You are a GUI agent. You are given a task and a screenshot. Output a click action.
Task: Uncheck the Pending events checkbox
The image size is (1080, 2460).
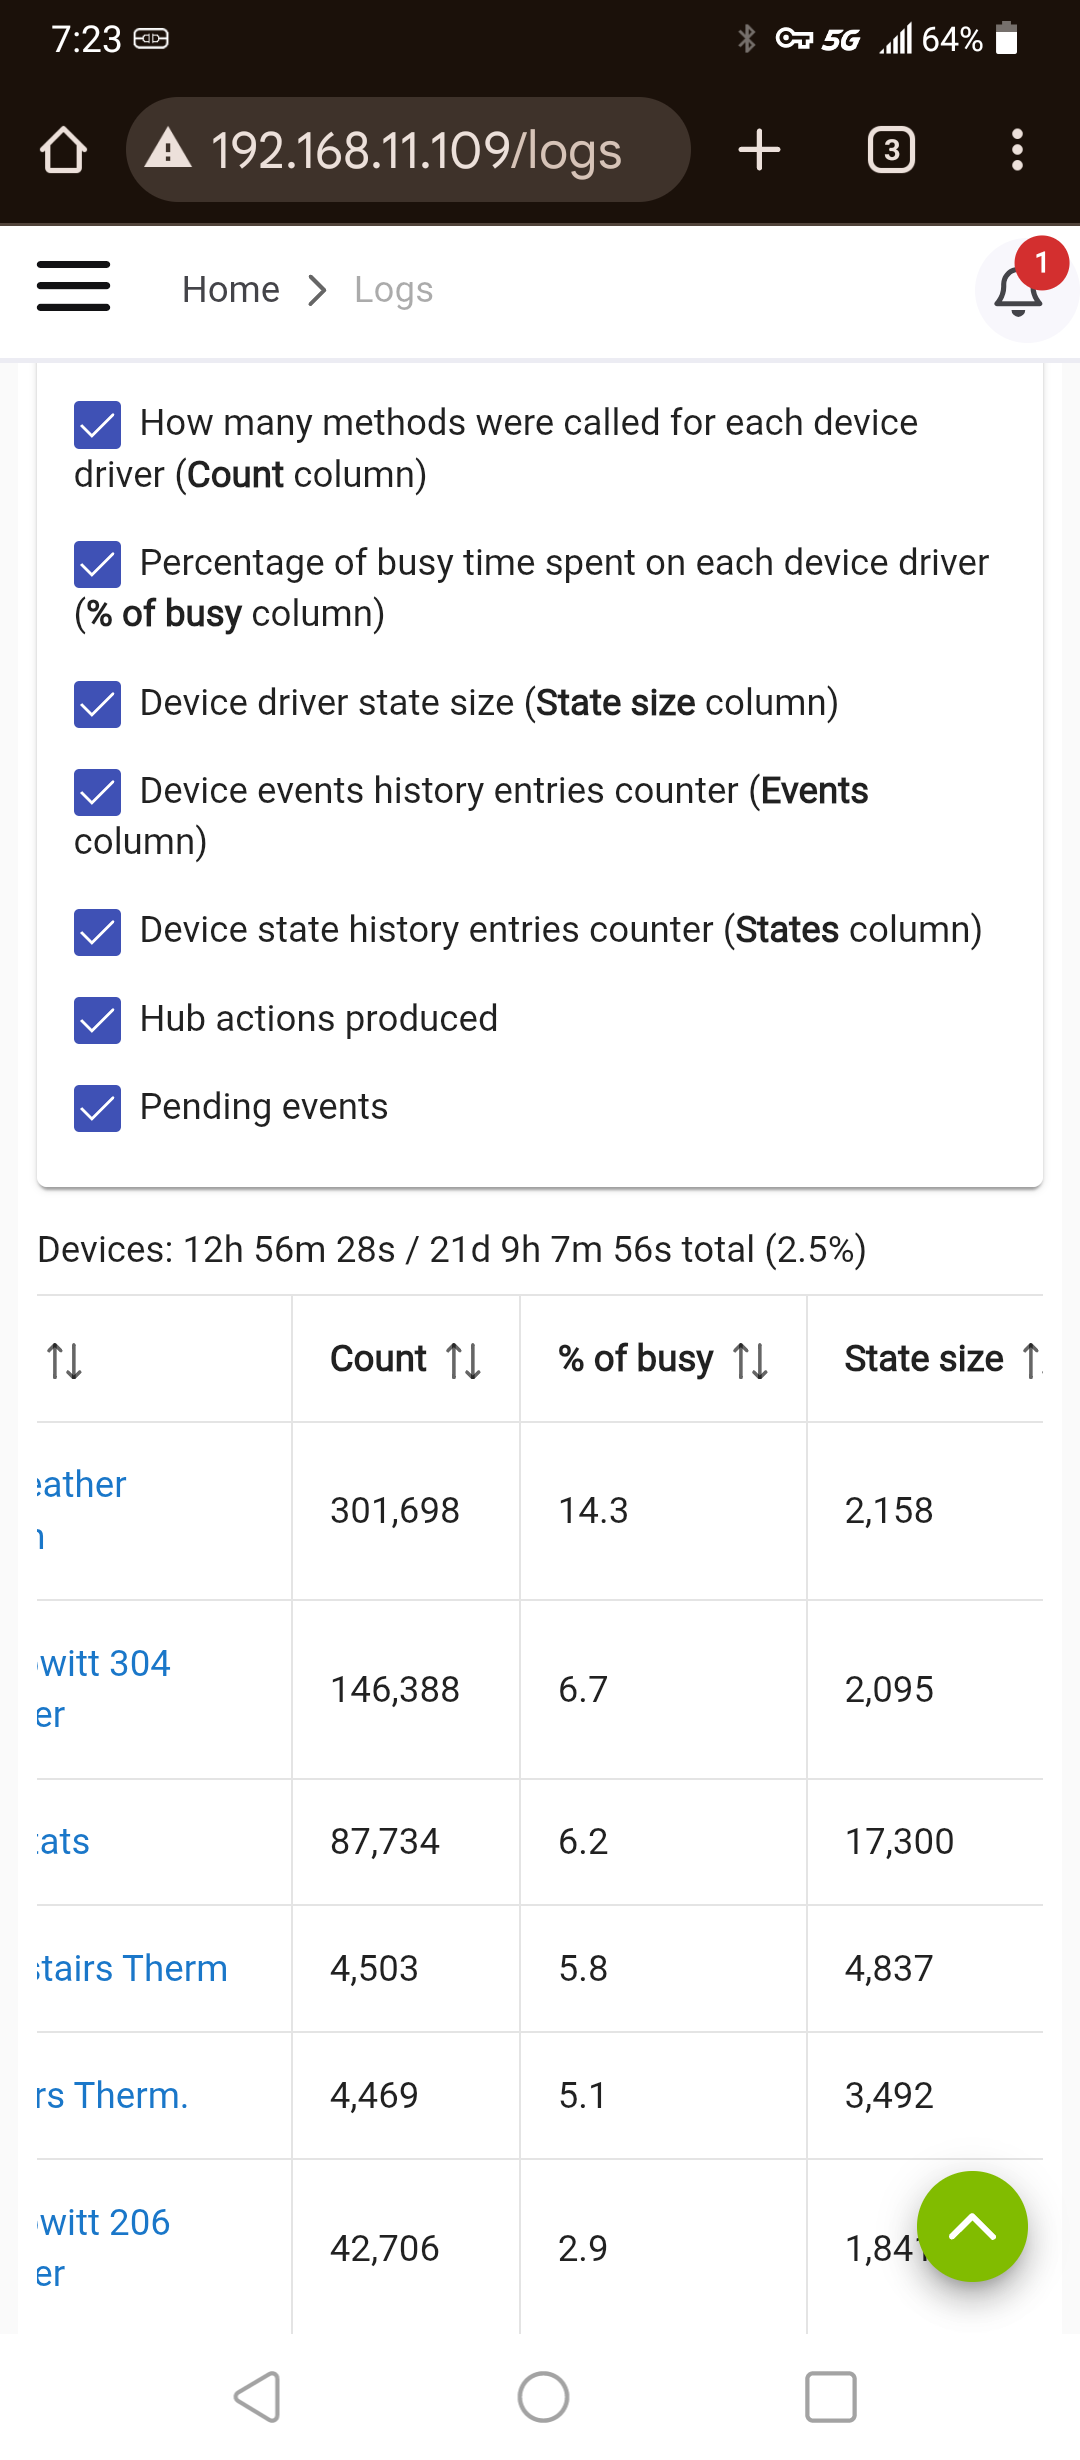pos(98,1108)
